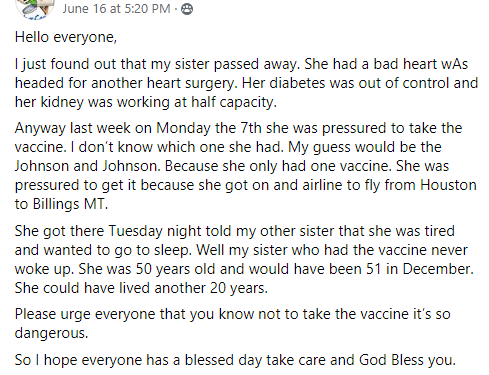The width and height of the screenshot is (489, 375).
Task: Click the text 'Billings MT.'
Action: click(70, 204)
